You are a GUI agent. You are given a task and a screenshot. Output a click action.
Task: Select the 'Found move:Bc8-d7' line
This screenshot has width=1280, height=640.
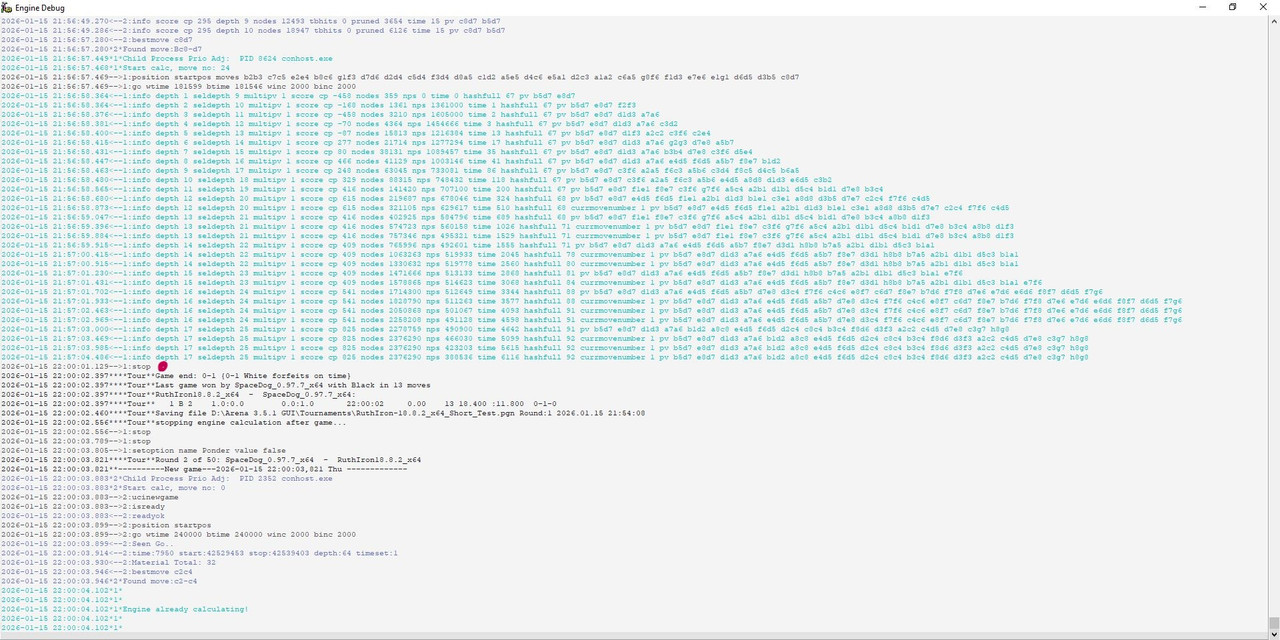point(101,48)
